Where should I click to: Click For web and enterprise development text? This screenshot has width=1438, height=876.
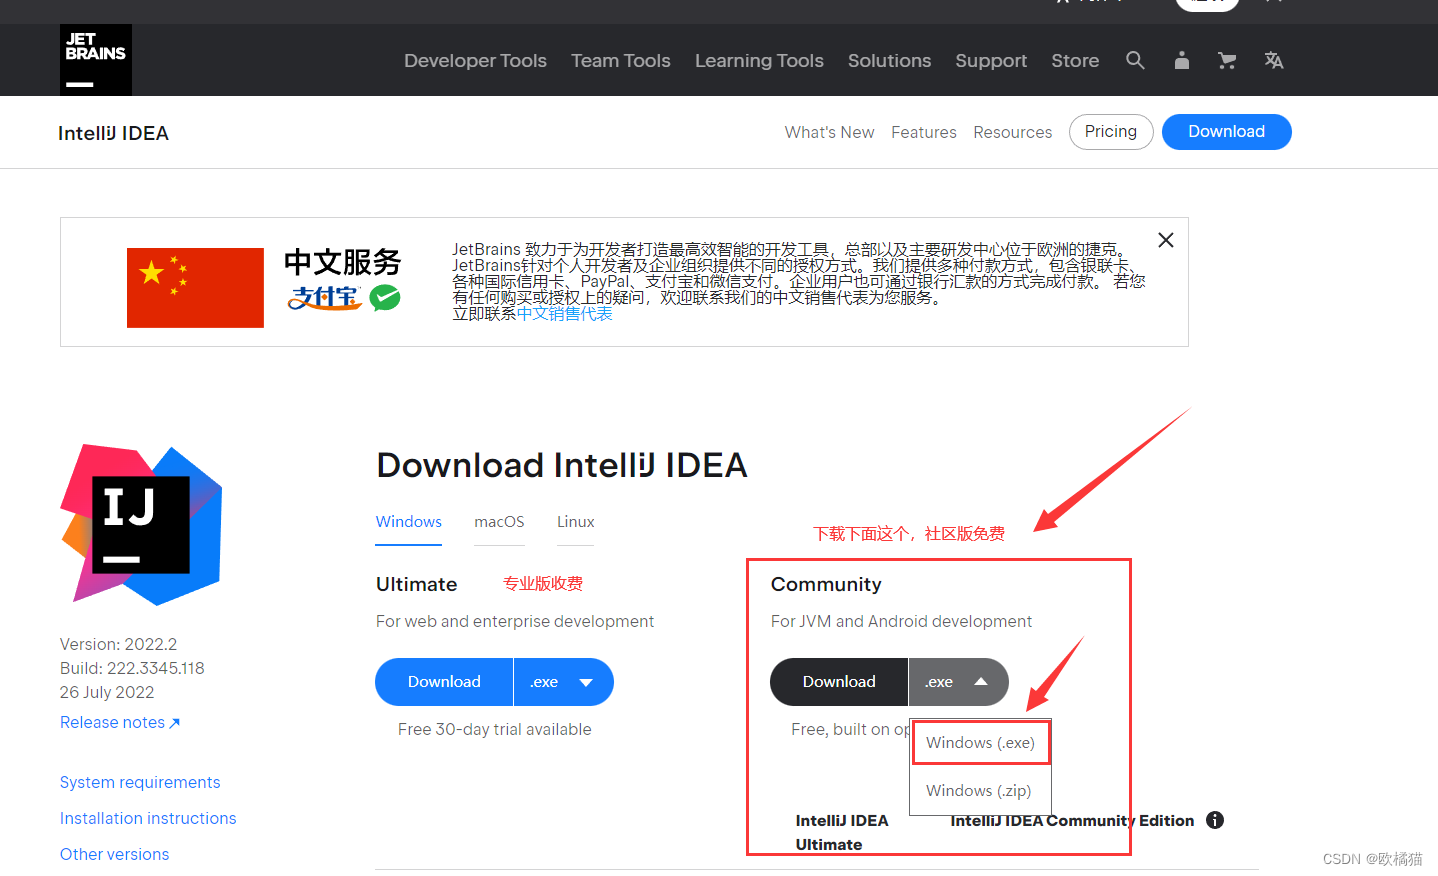[x=515, y=621]
